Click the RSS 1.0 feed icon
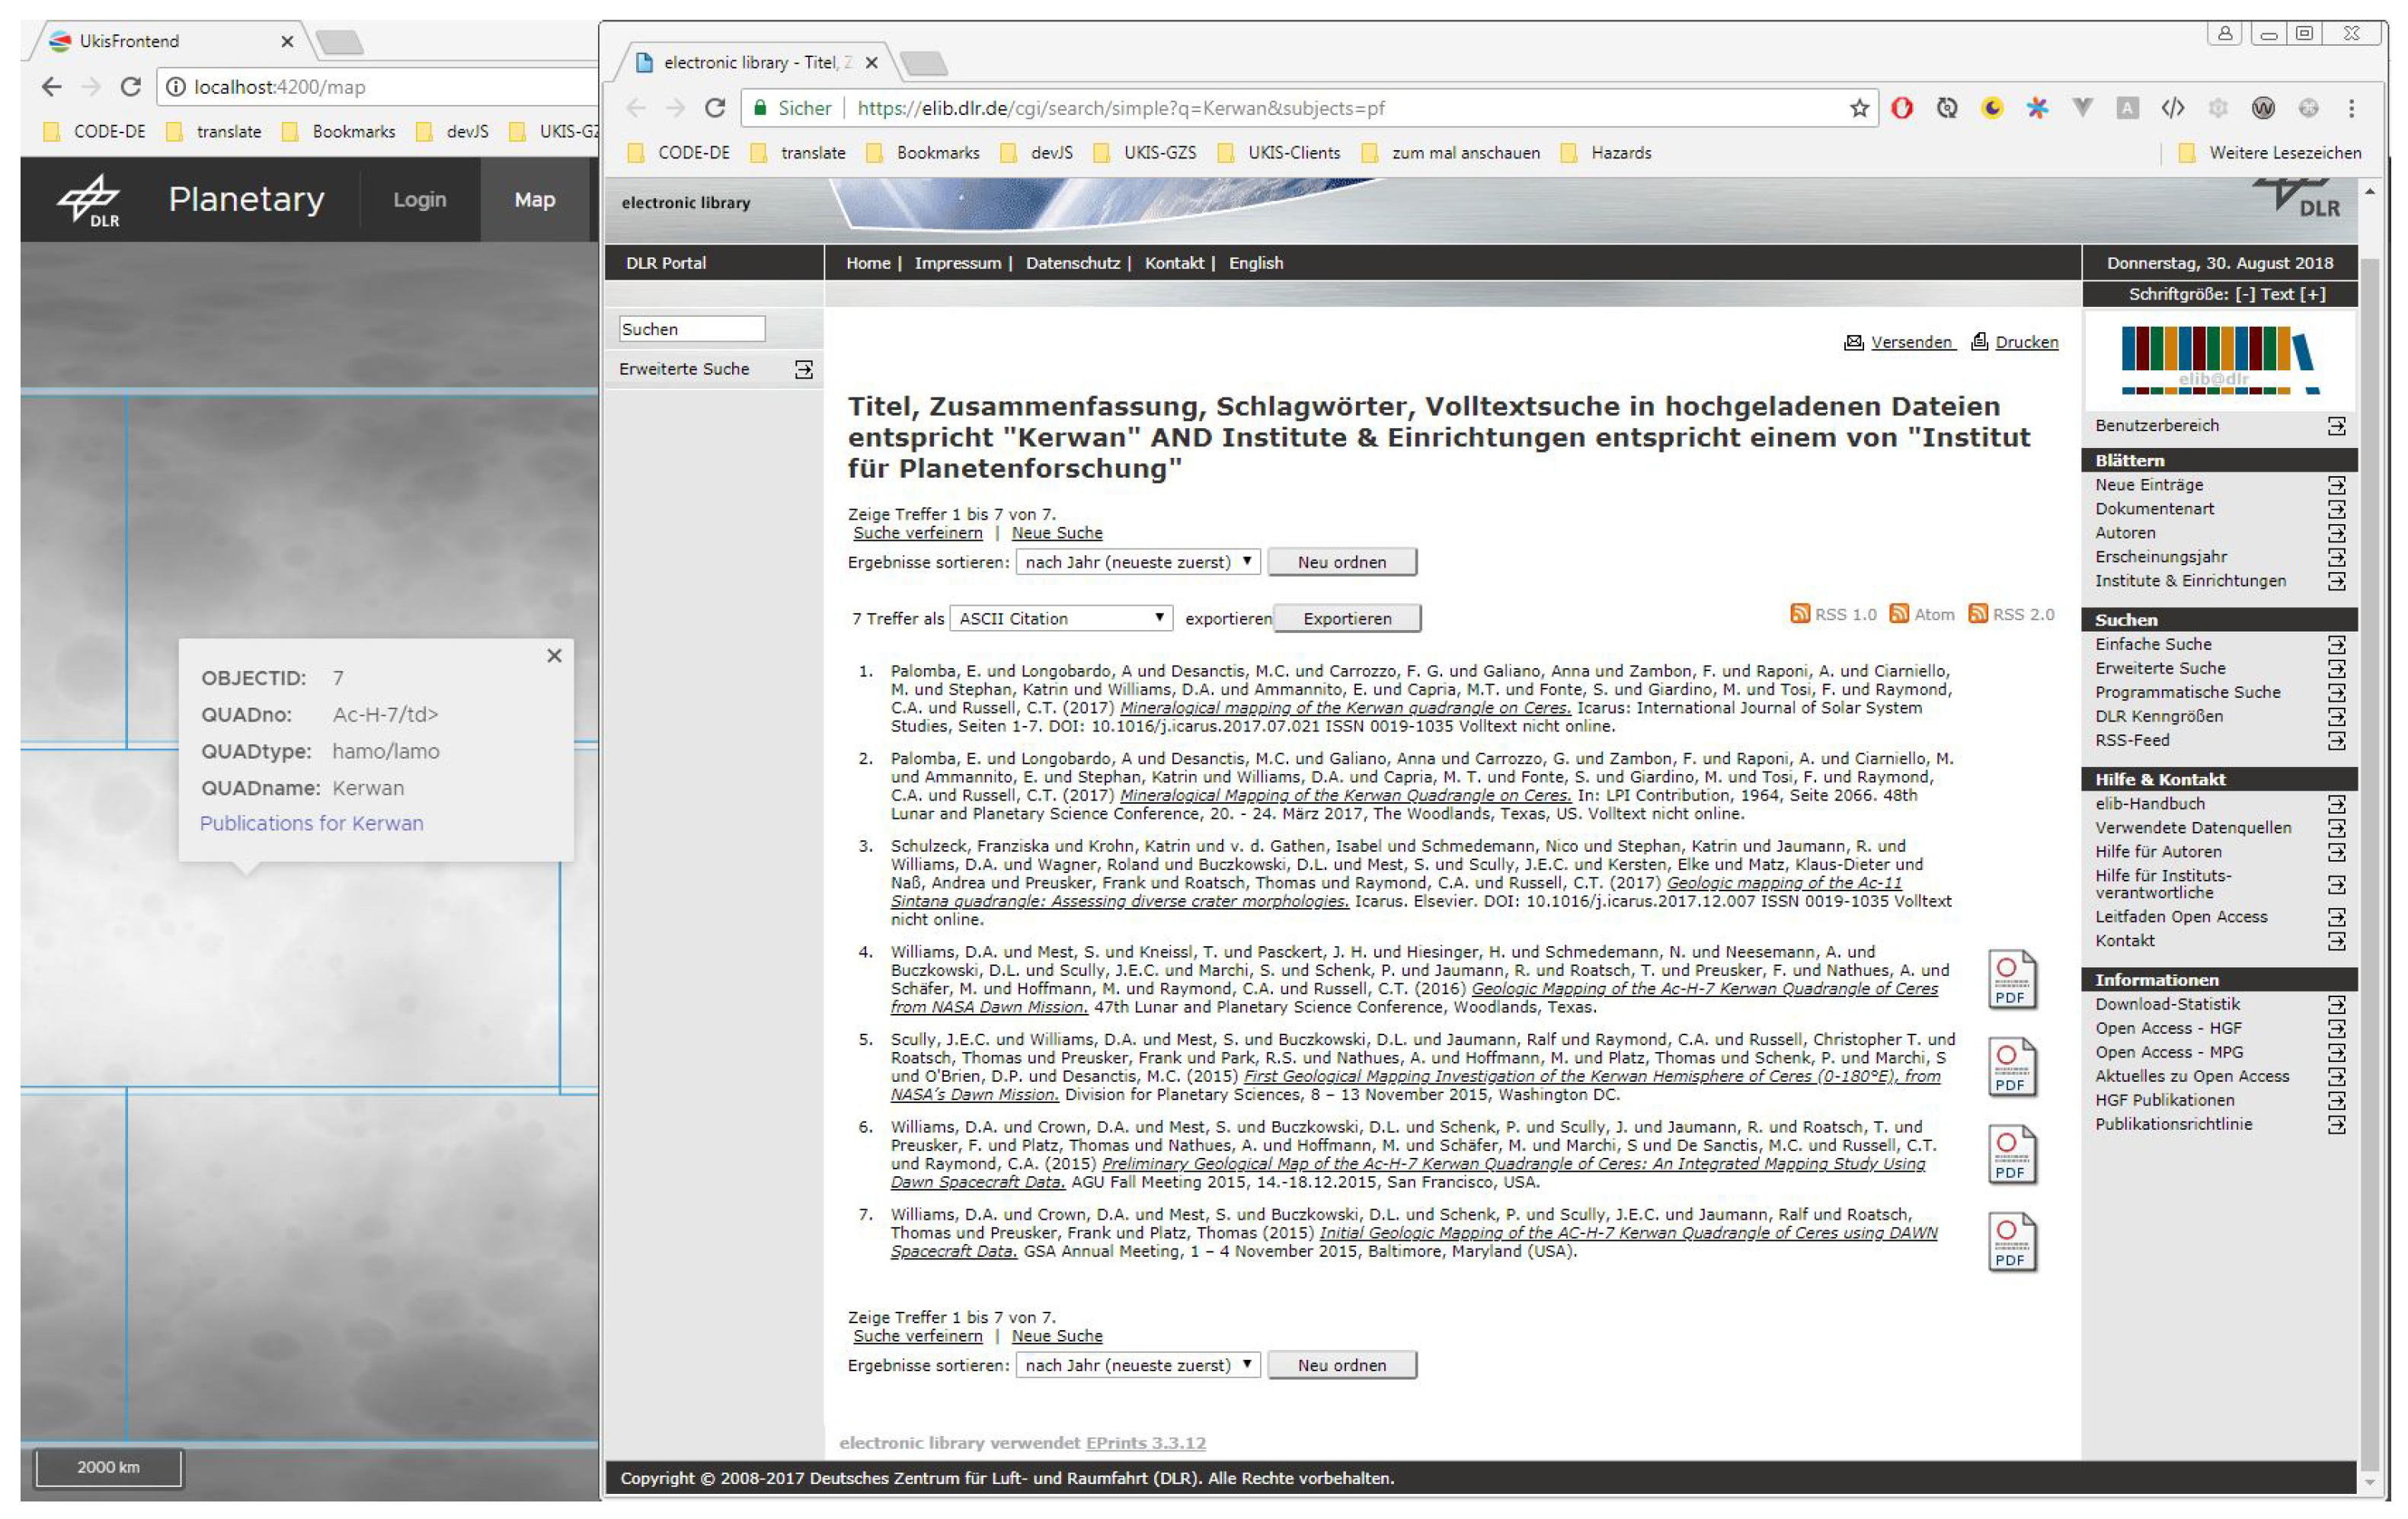Screen dimensions: 2408x1519 pyautogui.click(x=1799, y=614)
